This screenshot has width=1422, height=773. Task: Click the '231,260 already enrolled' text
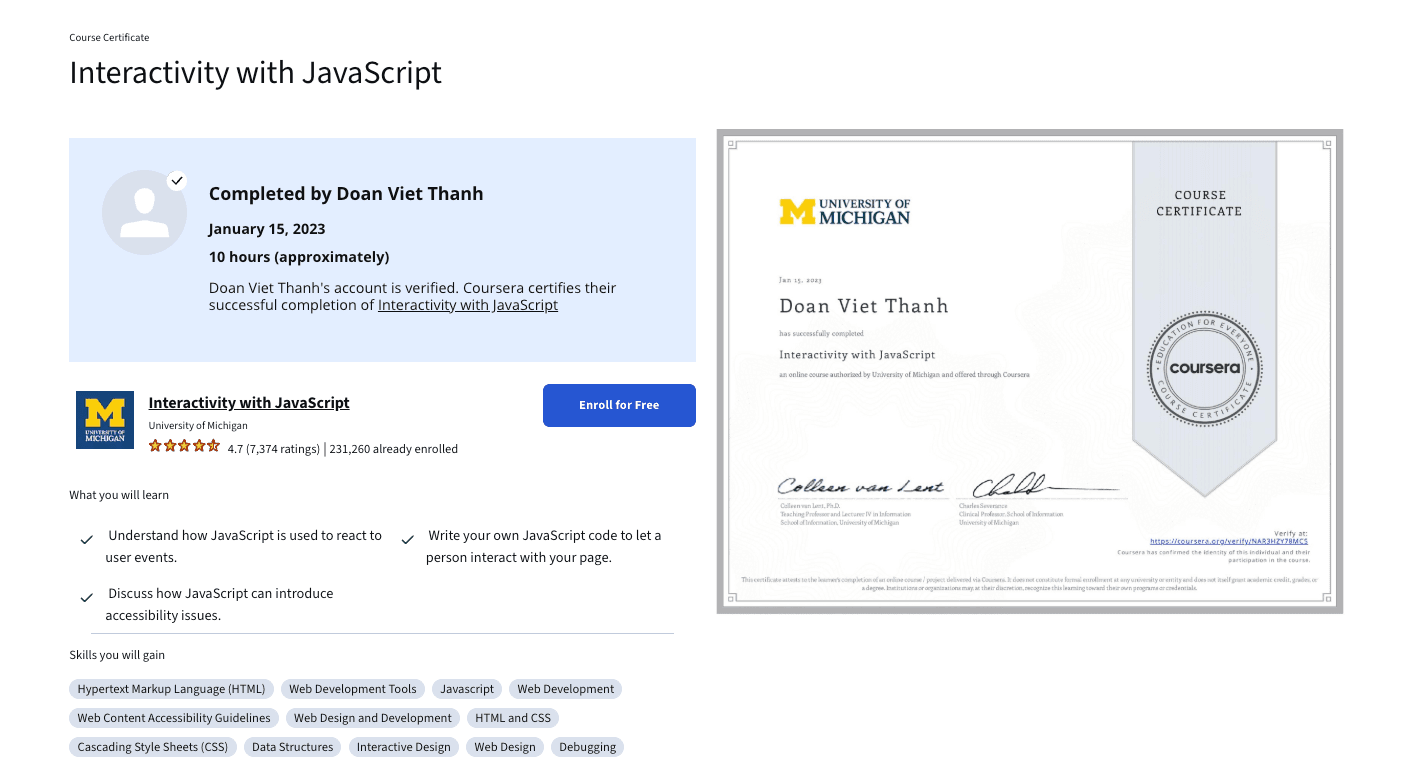click(x=394, y=449)
